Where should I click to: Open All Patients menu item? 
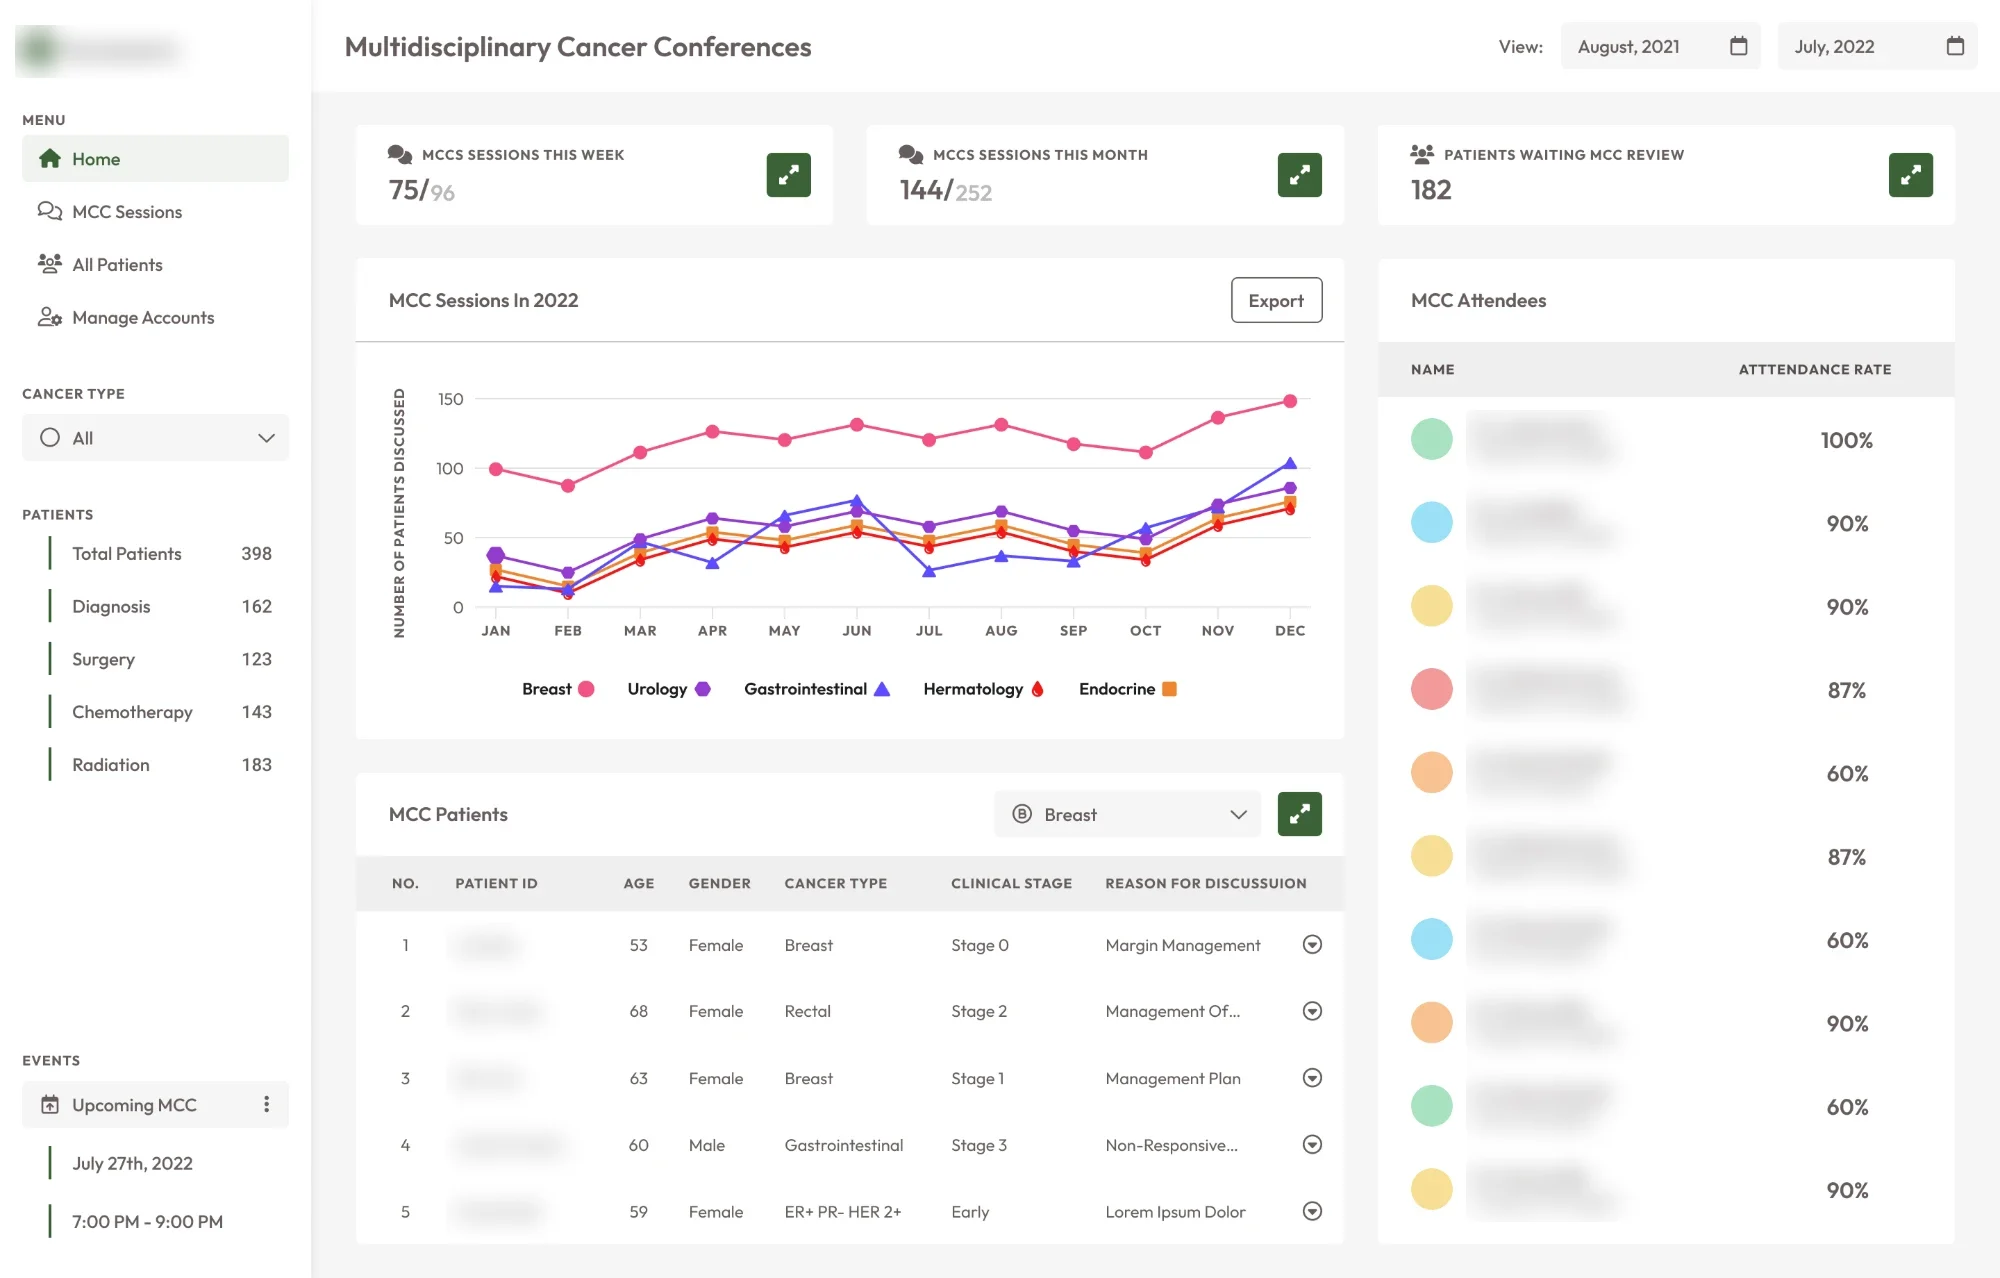point(155,264)
